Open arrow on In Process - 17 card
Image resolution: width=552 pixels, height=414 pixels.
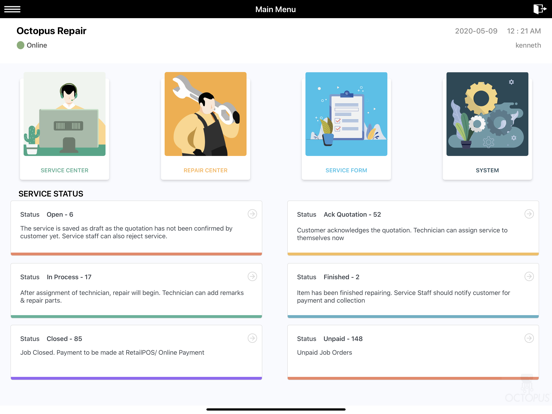[252, 277]
